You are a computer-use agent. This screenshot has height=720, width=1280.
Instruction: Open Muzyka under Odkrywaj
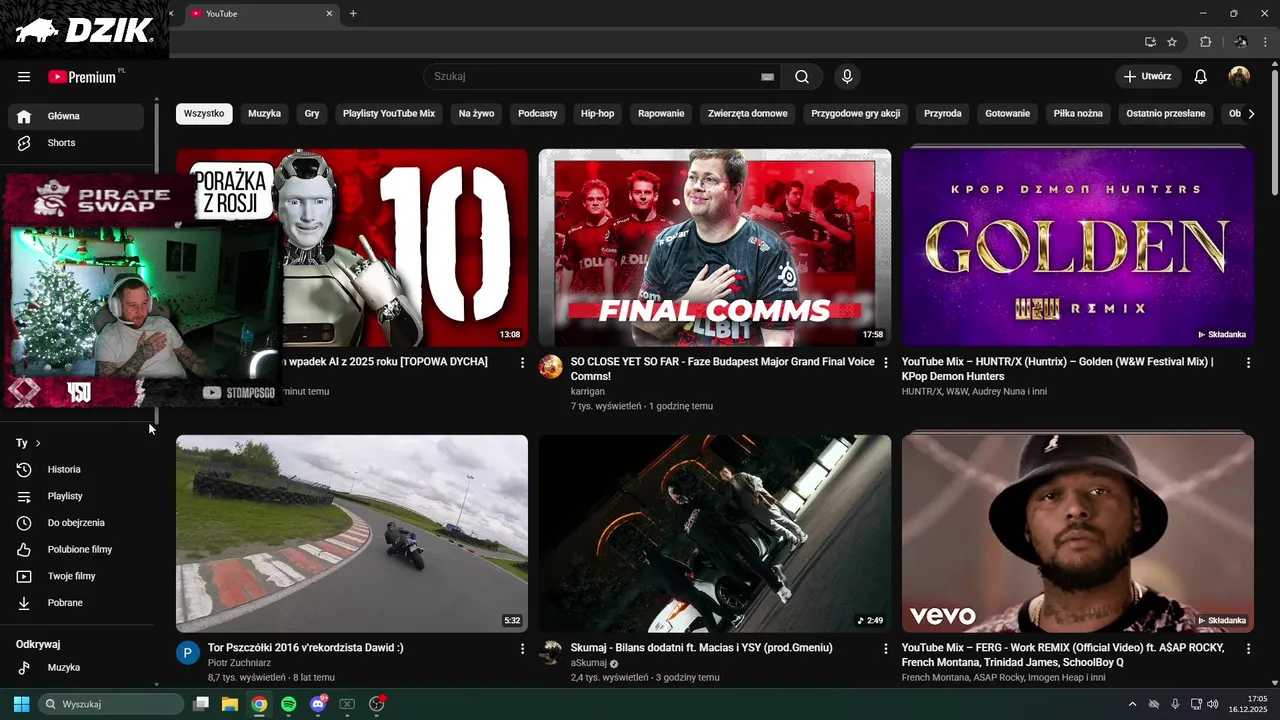point(76,668)
